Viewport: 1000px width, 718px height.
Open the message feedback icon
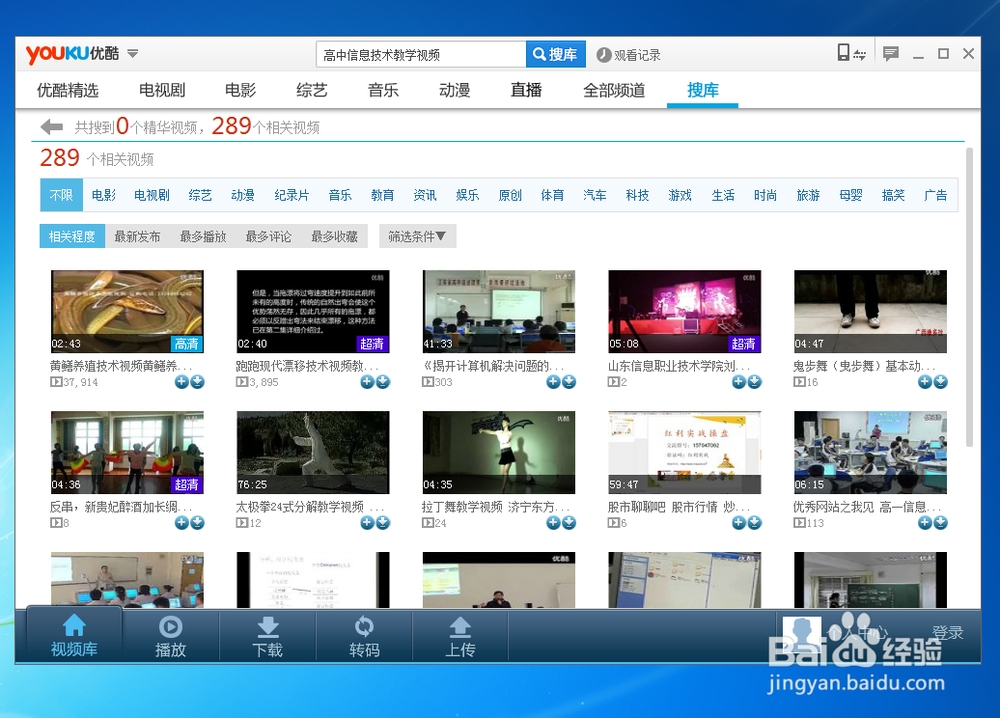(891, 54)
